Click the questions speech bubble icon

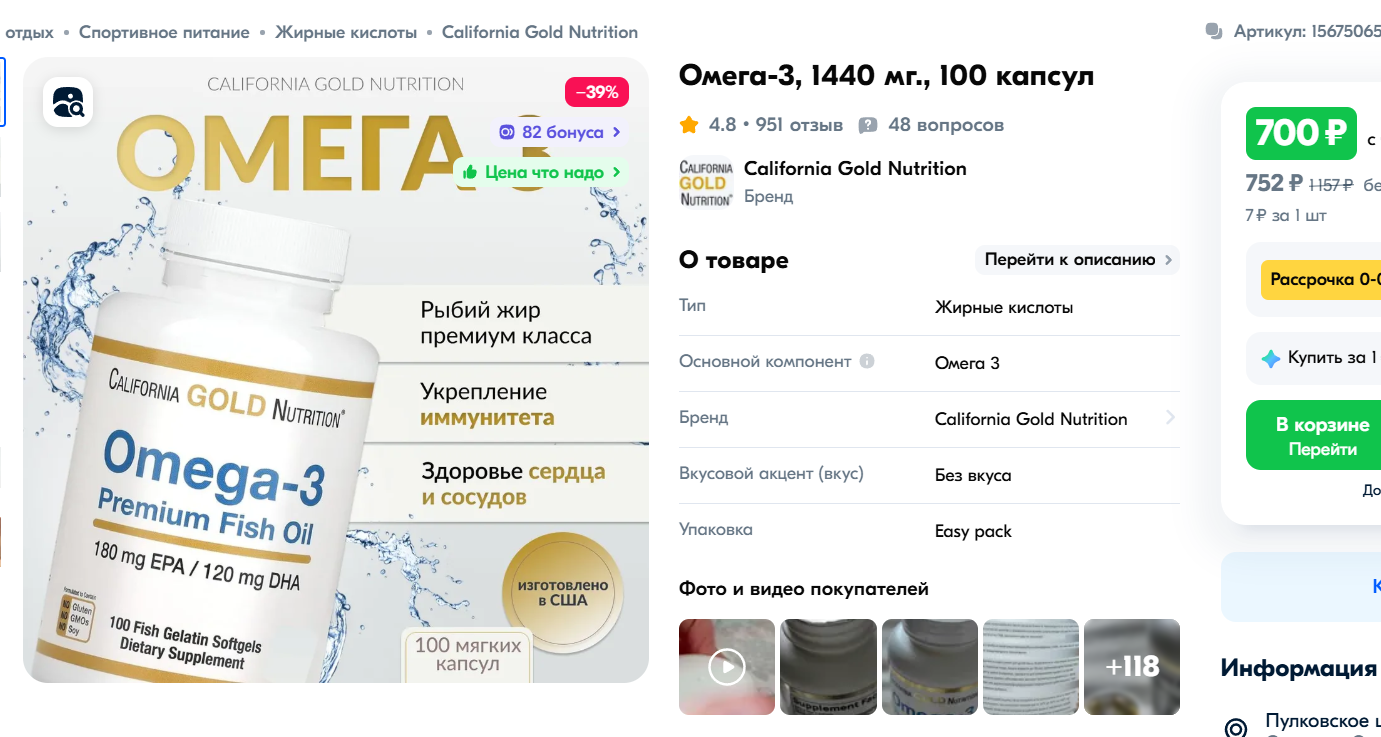868,126
